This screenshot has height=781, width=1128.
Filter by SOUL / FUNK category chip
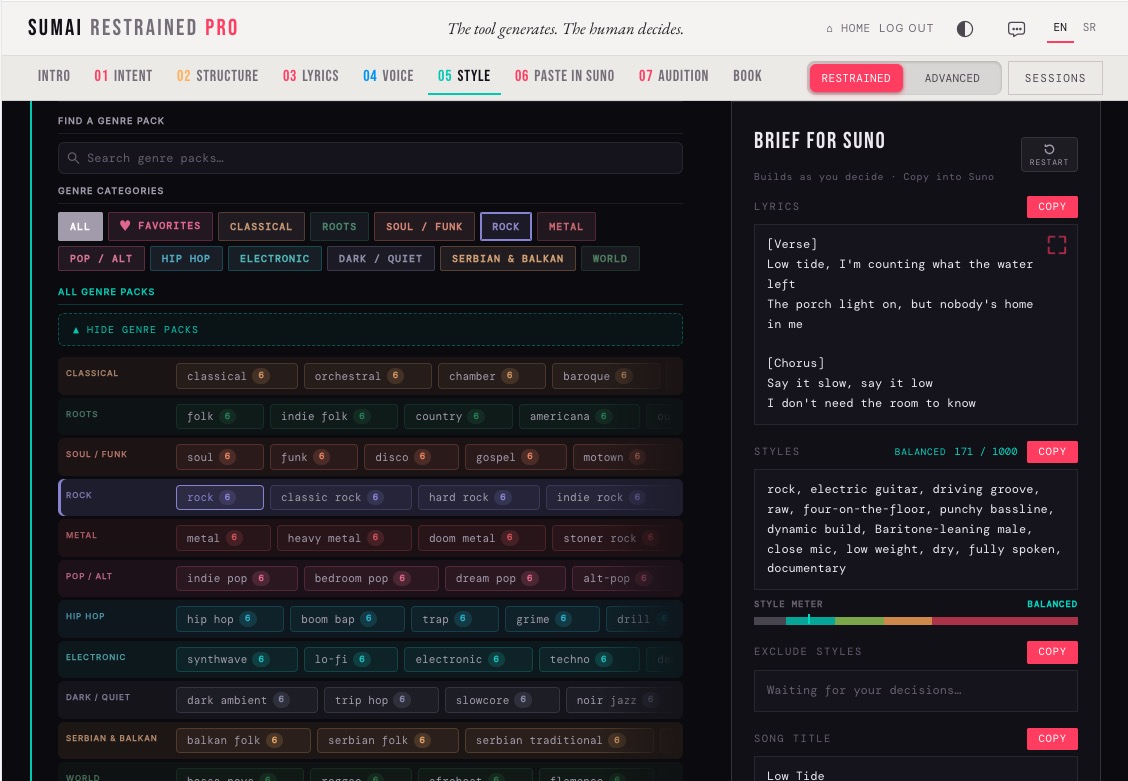[x=424, y=227]
